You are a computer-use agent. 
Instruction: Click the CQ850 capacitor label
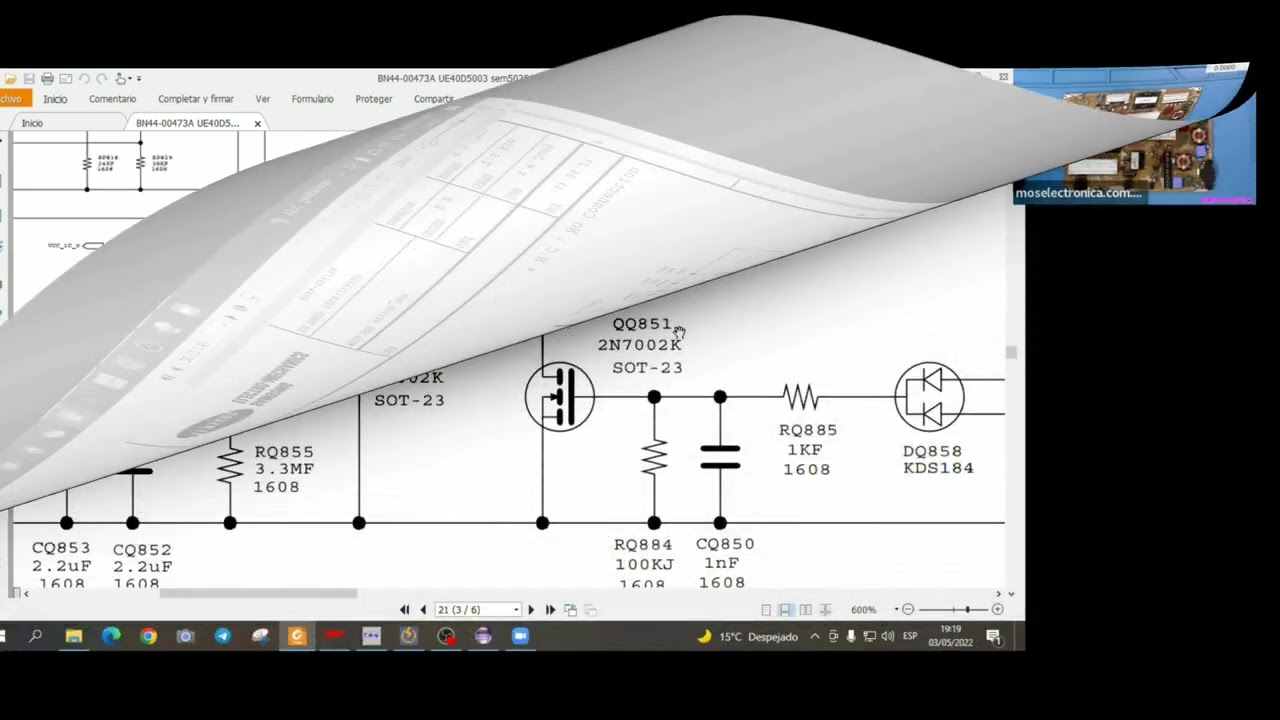point(725,544)
